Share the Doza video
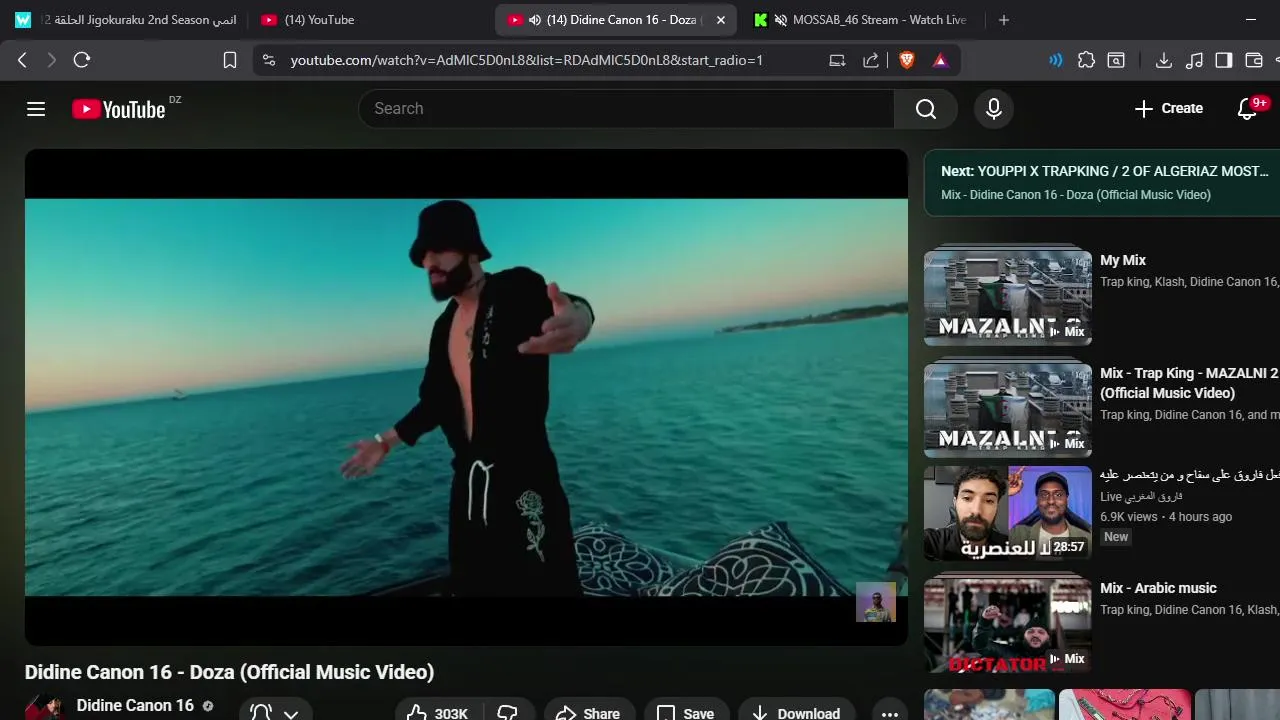Screen dimensions: 1280x720 pyautogui.click(x=589, y=712)
